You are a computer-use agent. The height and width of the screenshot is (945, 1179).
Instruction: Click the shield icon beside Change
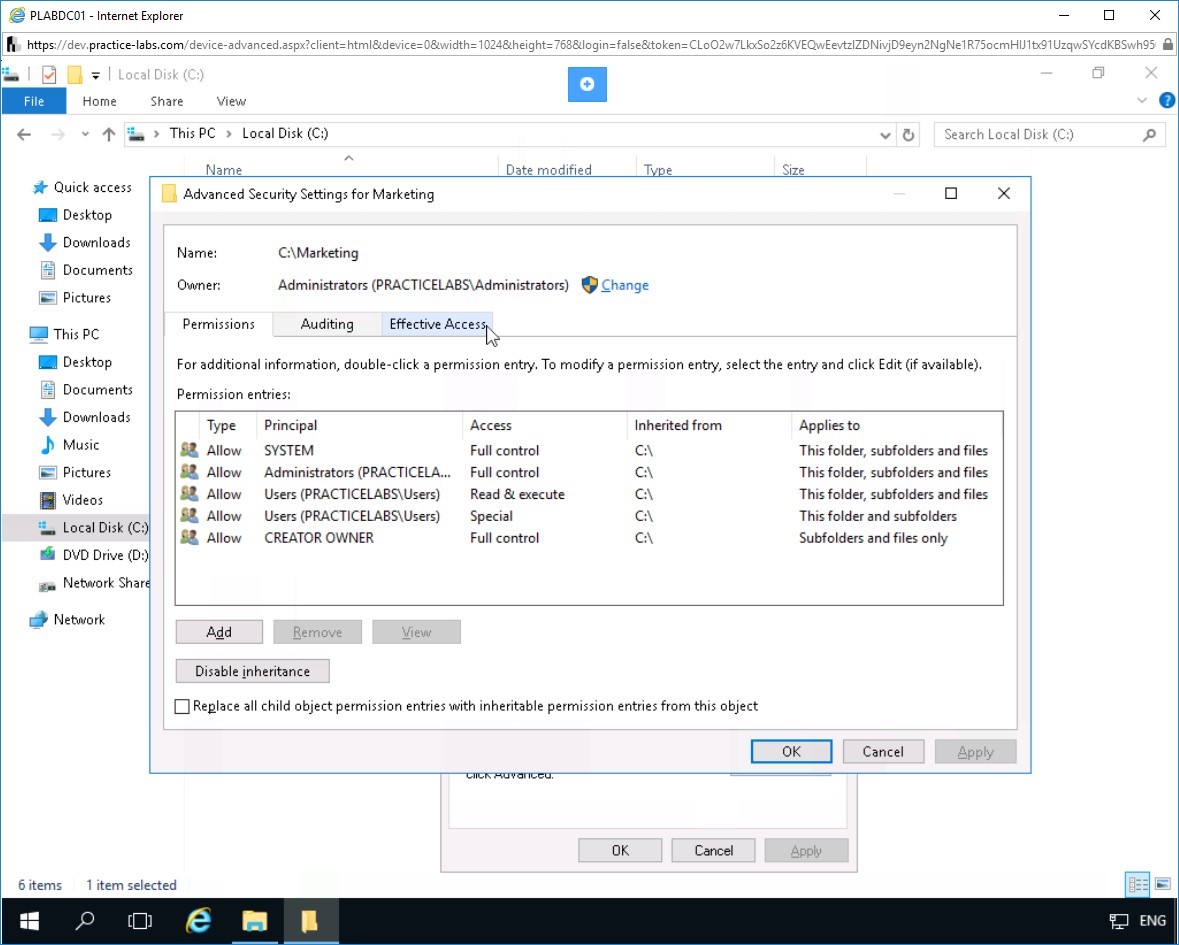(590, 285)
